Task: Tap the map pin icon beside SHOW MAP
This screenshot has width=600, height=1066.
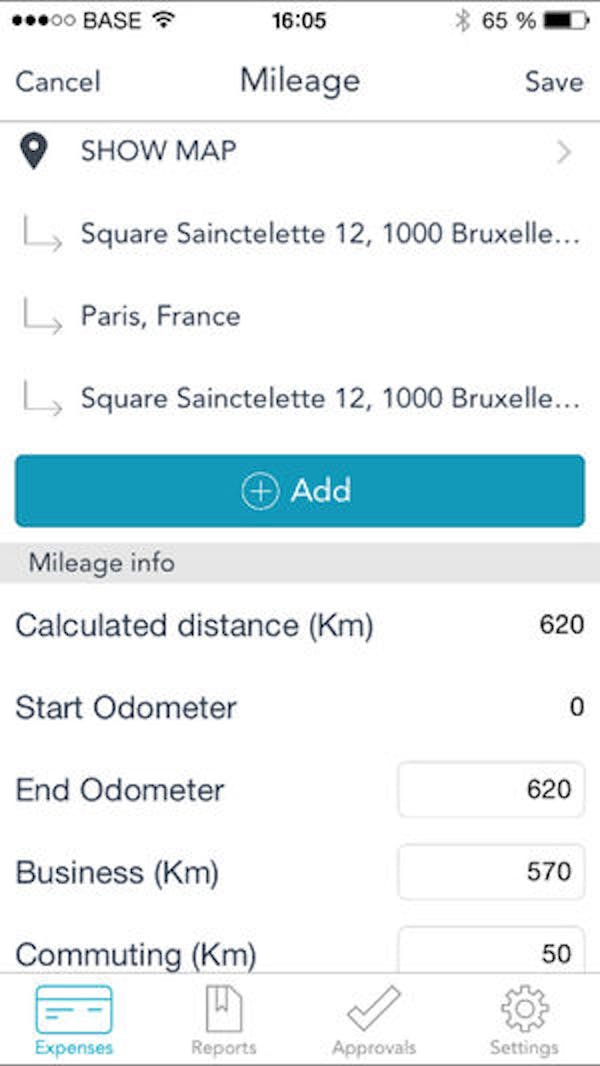Action: tap(34, 151)
